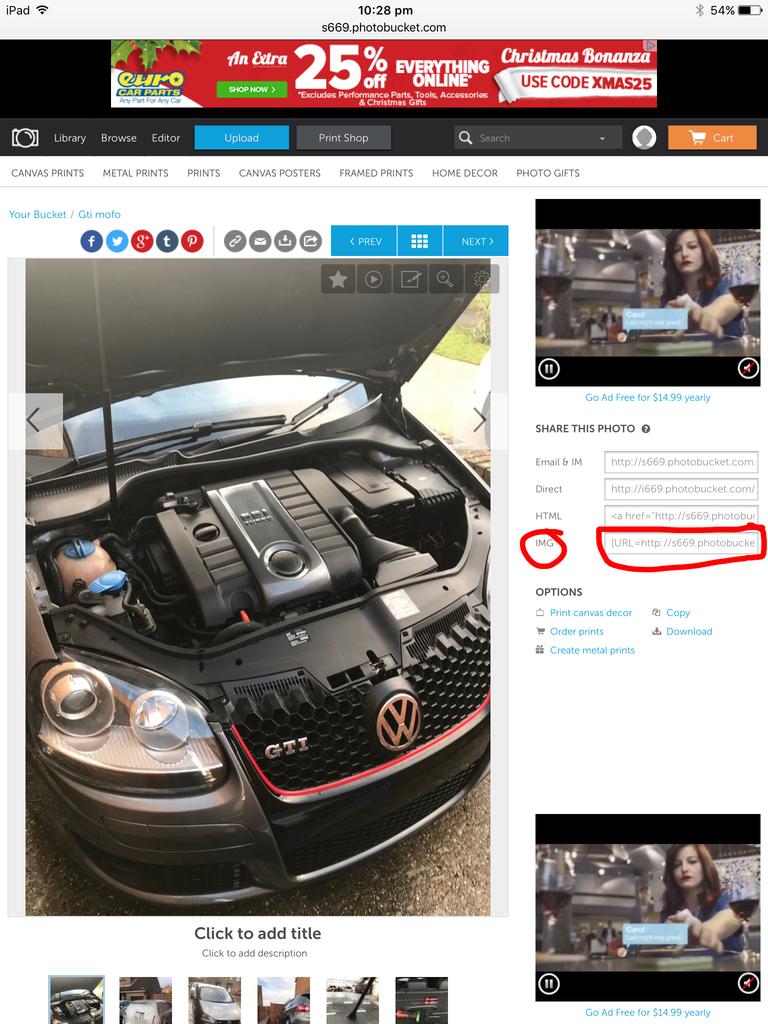Share photo to Facebook
768x1024 pixels.
click(x=92, y=242)
